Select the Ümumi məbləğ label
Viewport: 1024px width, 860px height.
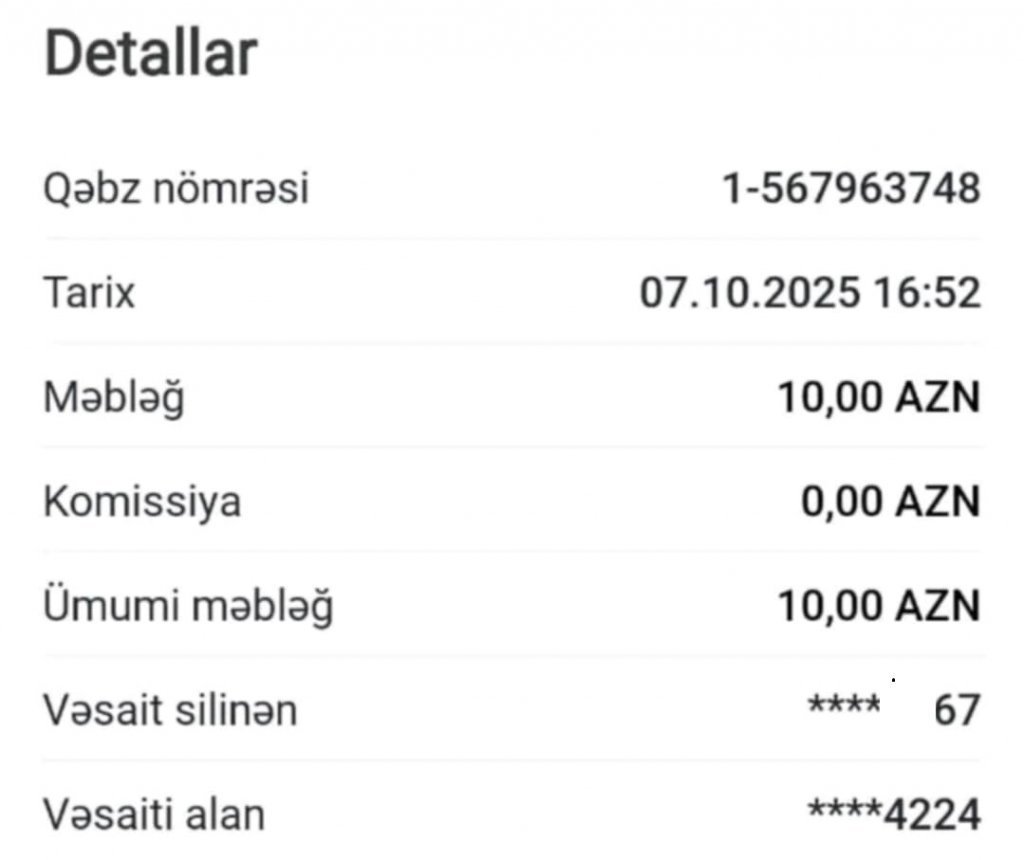click(188, 606)
